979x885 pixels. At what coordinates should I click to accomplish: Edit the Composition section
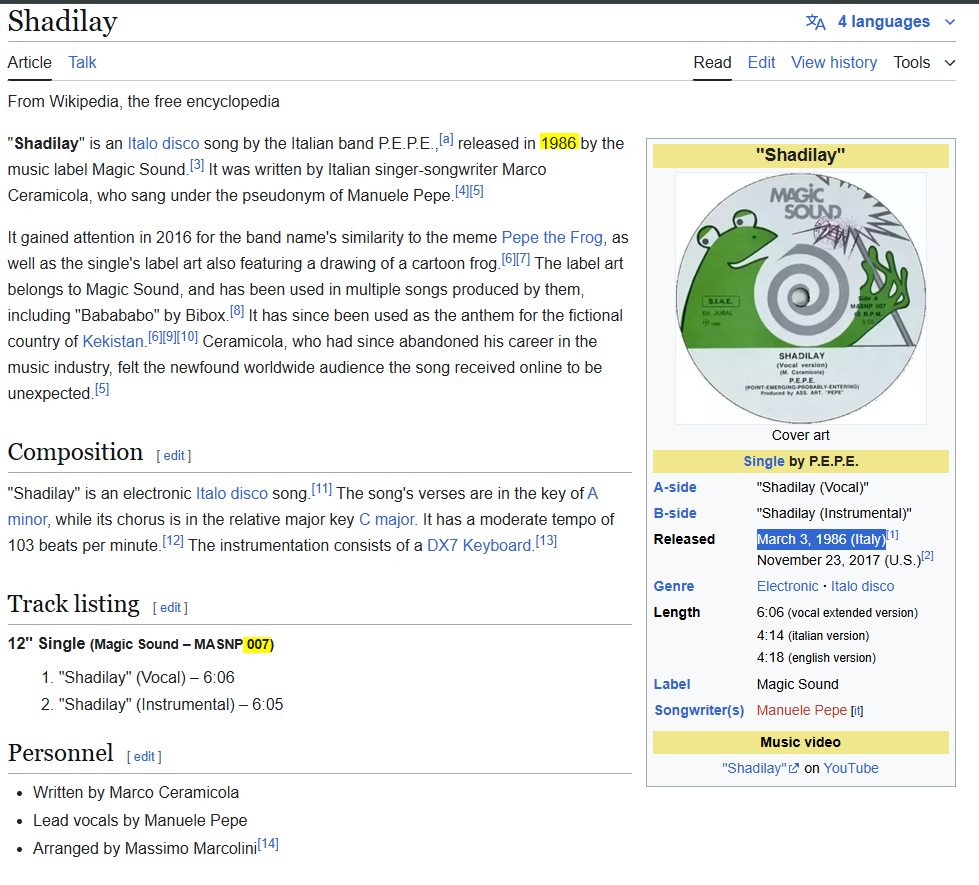point(174,455)
